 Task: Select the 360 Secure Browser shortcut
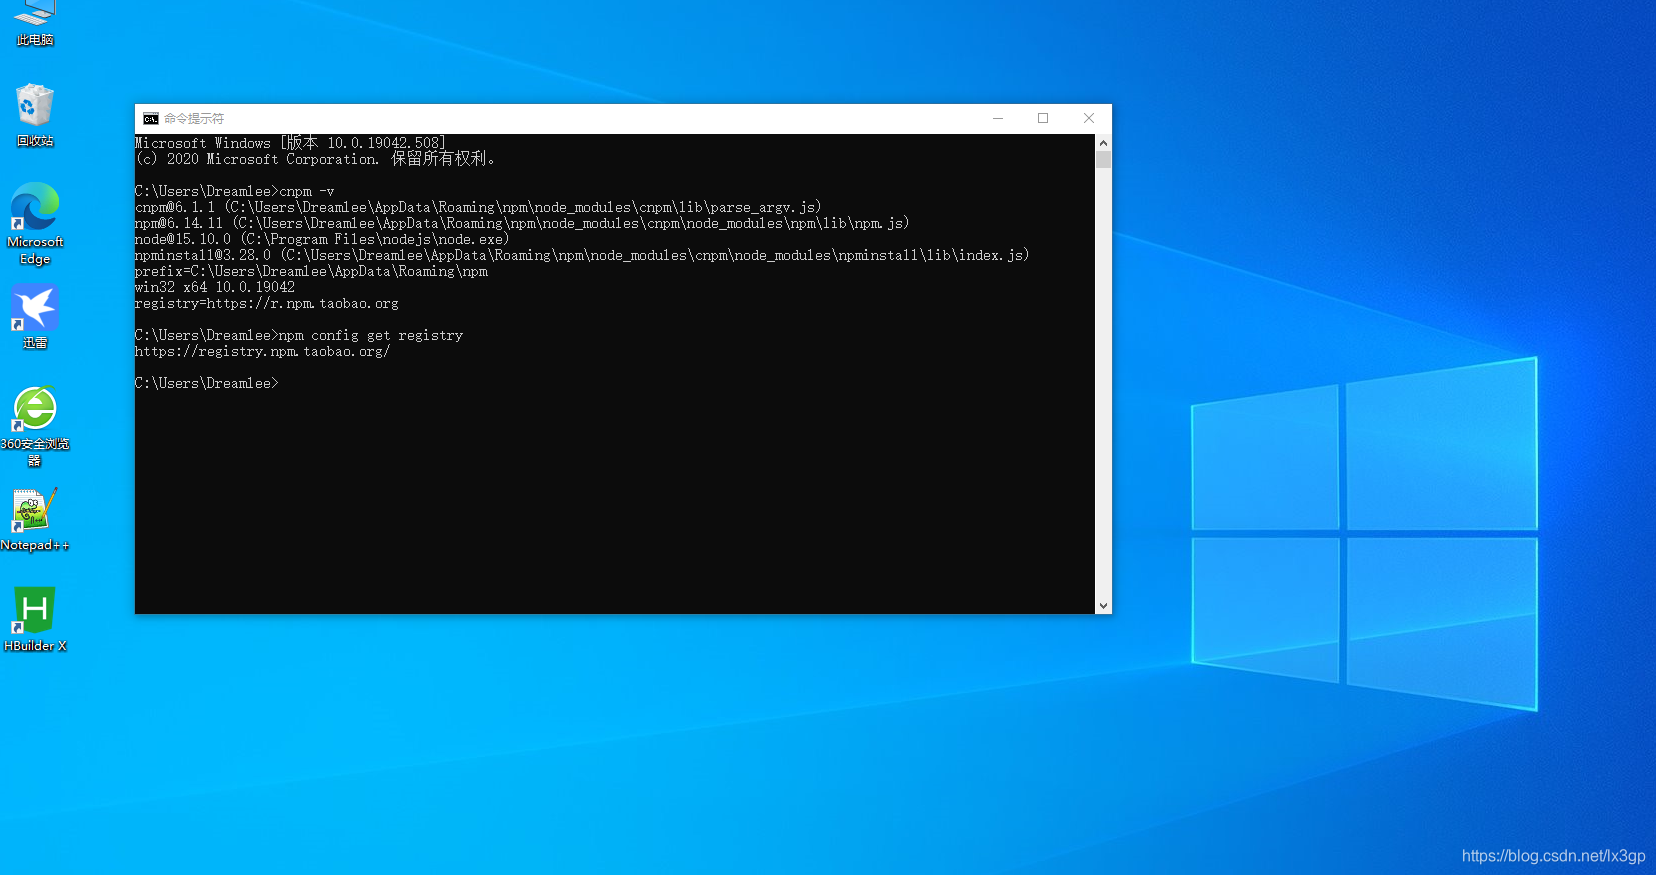click(x=35, y=427)
